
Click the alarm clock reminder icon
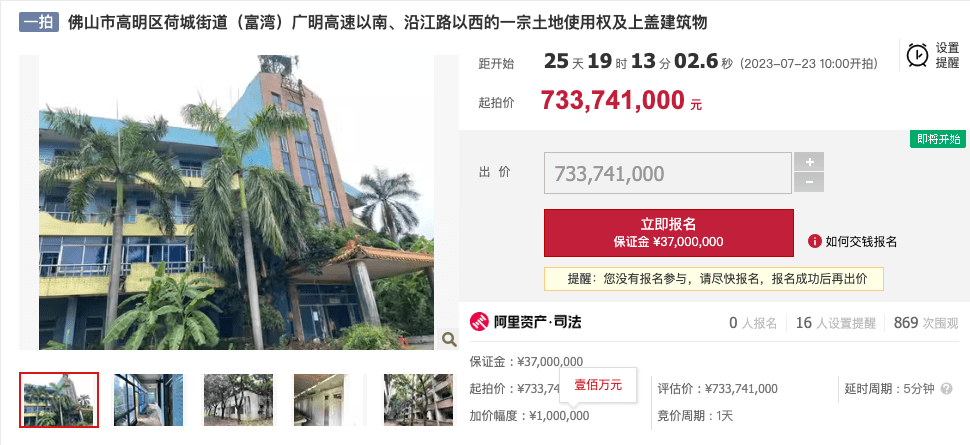[x=917, y=55]
